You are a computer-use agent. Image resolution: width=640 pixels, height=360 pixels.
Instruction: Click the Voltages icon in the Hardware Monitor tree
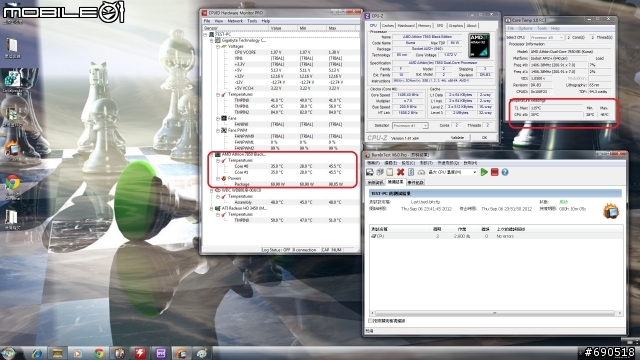coord(224,47)
